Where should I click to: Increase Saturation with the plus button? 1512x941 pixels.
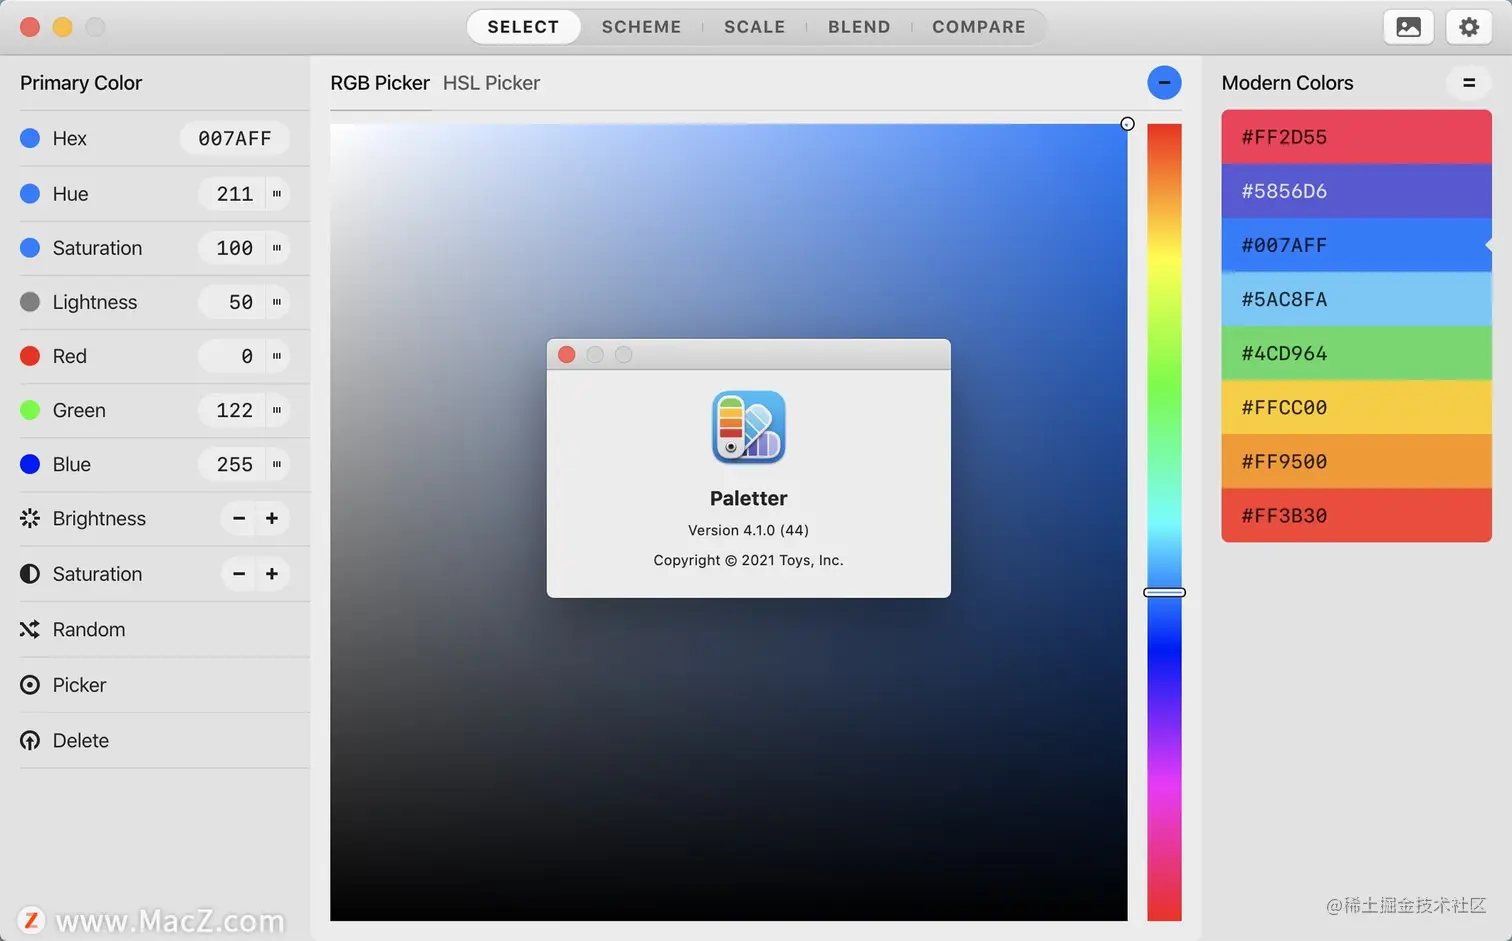point(272,574)
